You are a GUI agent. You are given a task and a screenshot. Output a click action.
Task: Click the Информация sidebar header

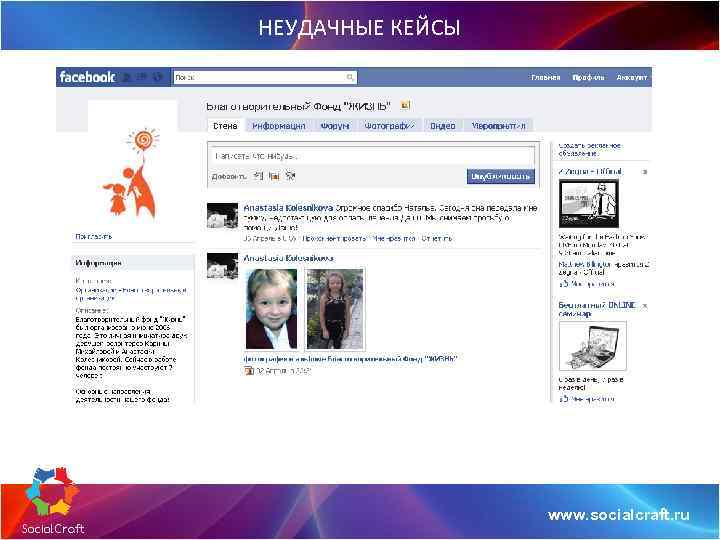click(133, 263)
